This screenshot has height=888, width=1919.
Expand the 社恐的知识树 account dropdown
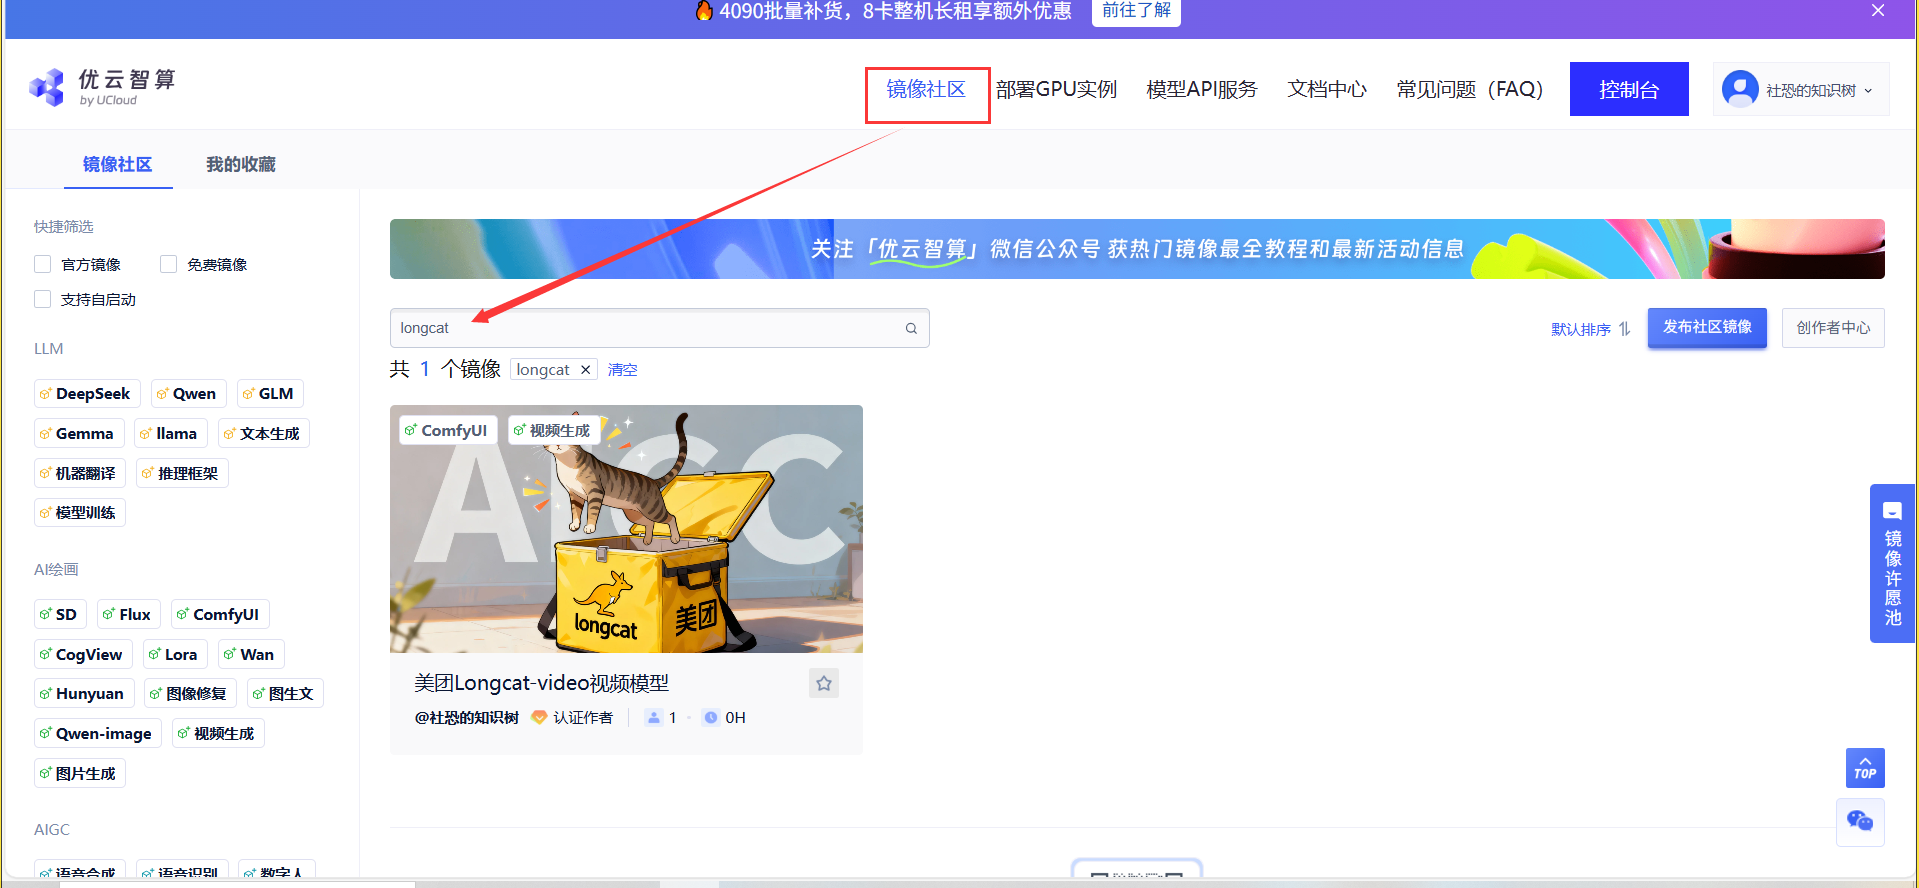pos(1801,89)
